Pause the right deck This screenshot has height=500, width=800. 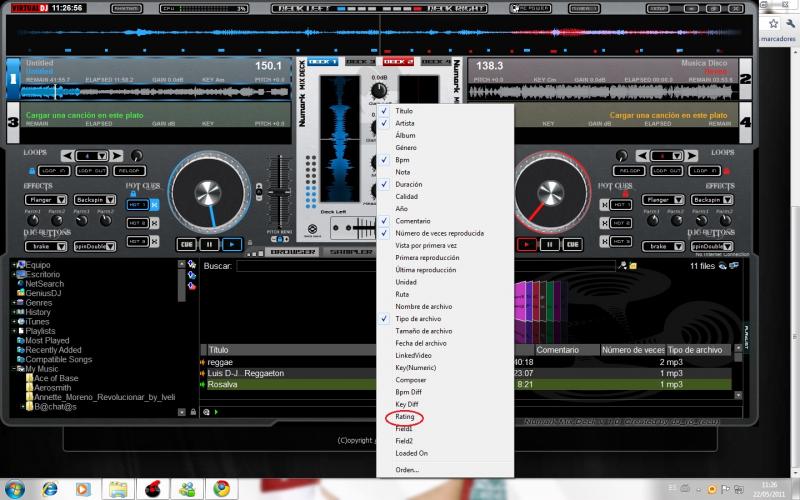(548, 243)
